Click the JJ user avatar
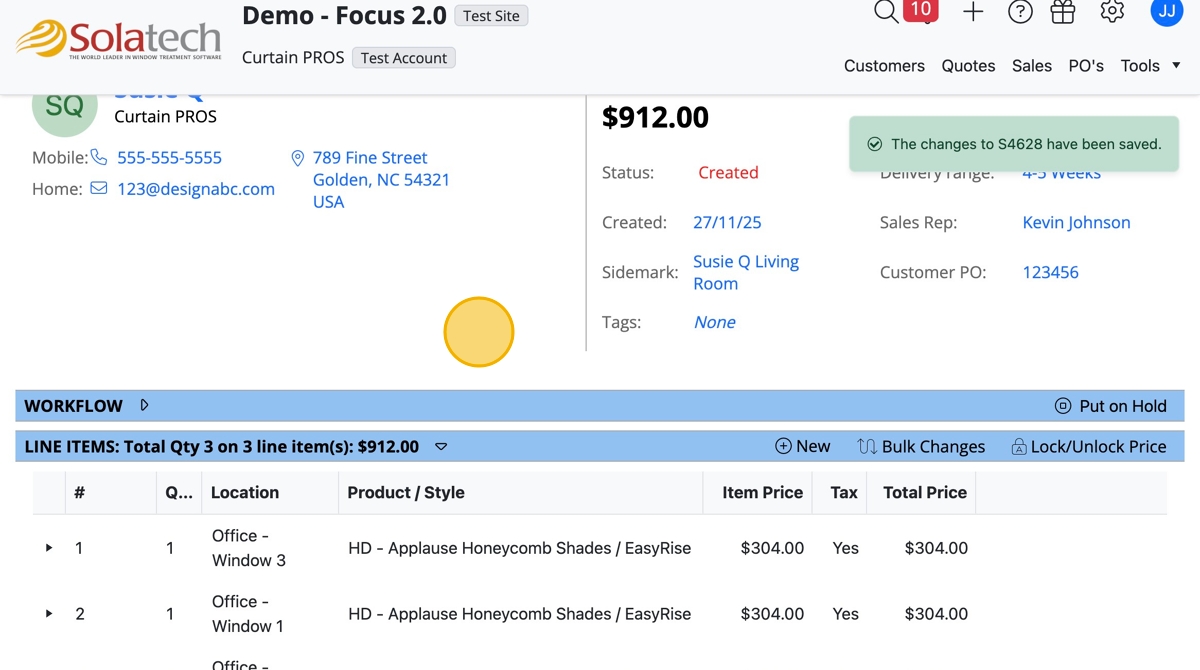This screenshot has width=1200, height=670. (1166, 12)
